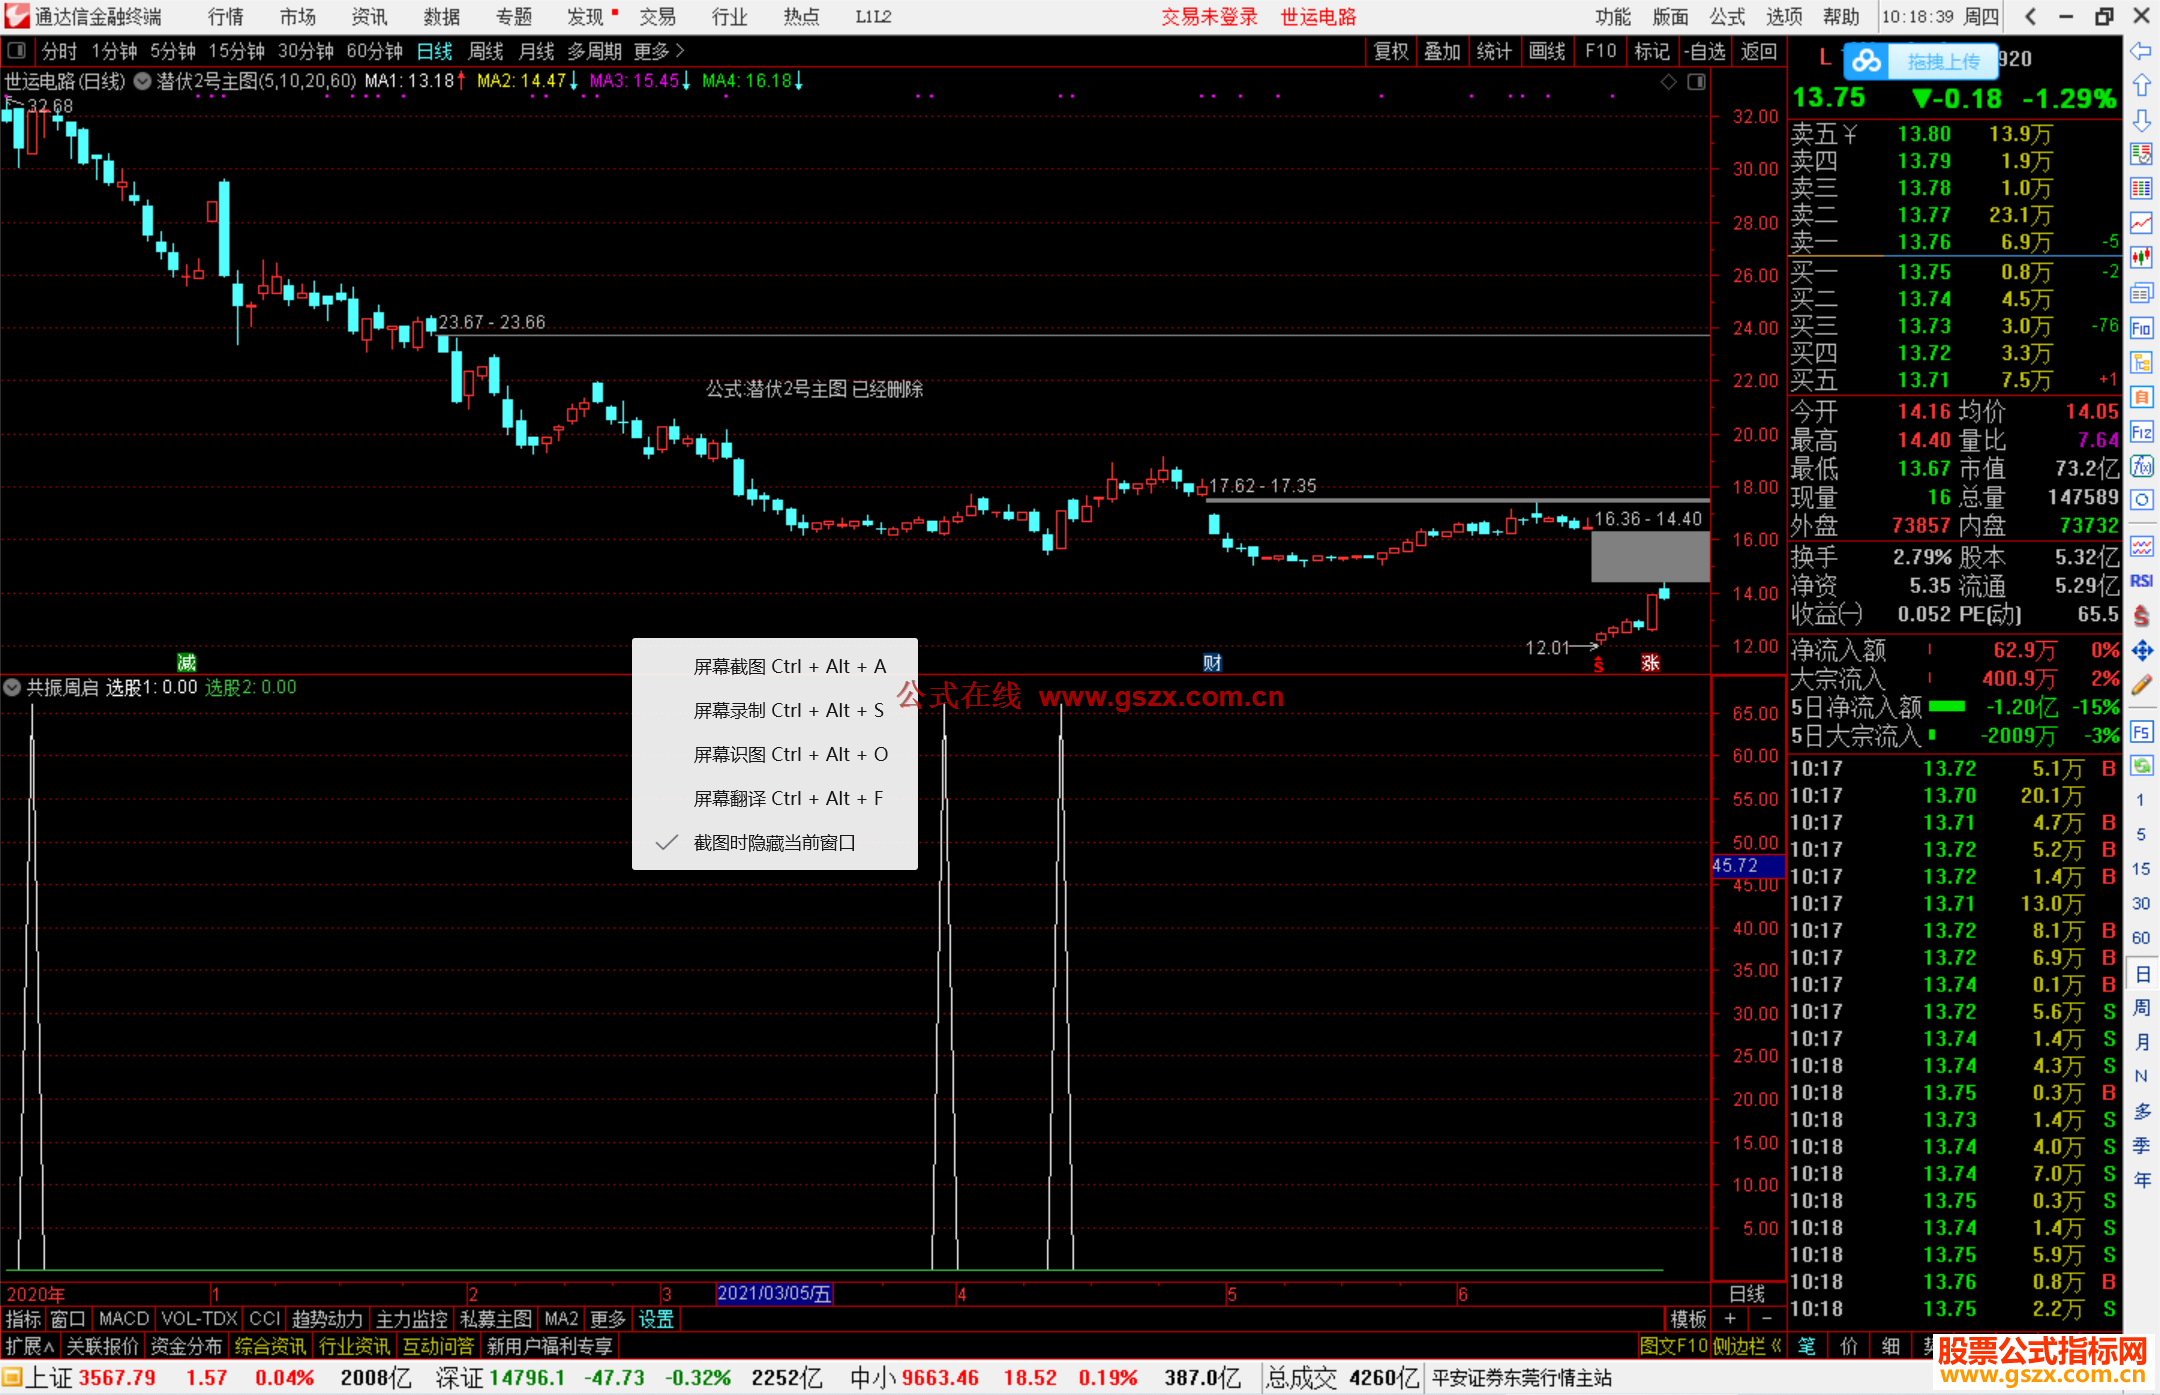2160x1395 pixels.
Task: Open the 多周期 layout option
Action: coord(595,51)
